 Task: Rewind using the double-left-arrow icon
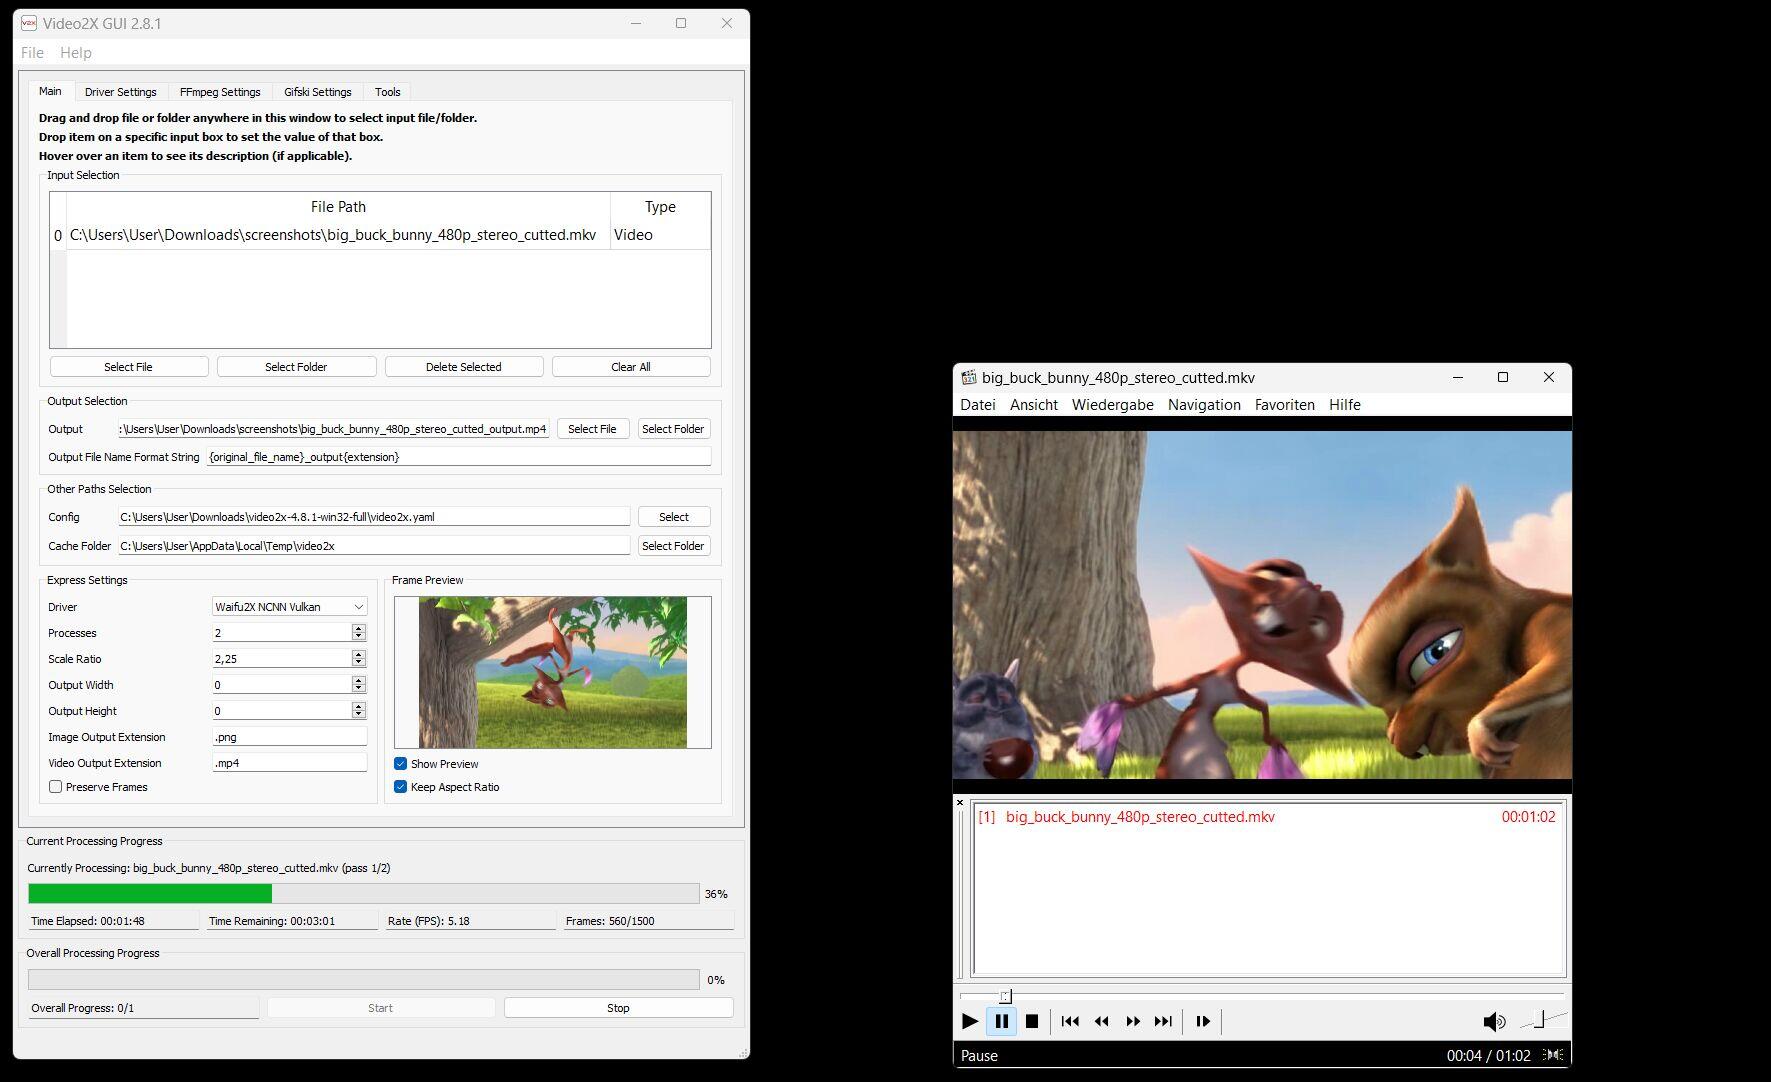pos(1101,1021)
